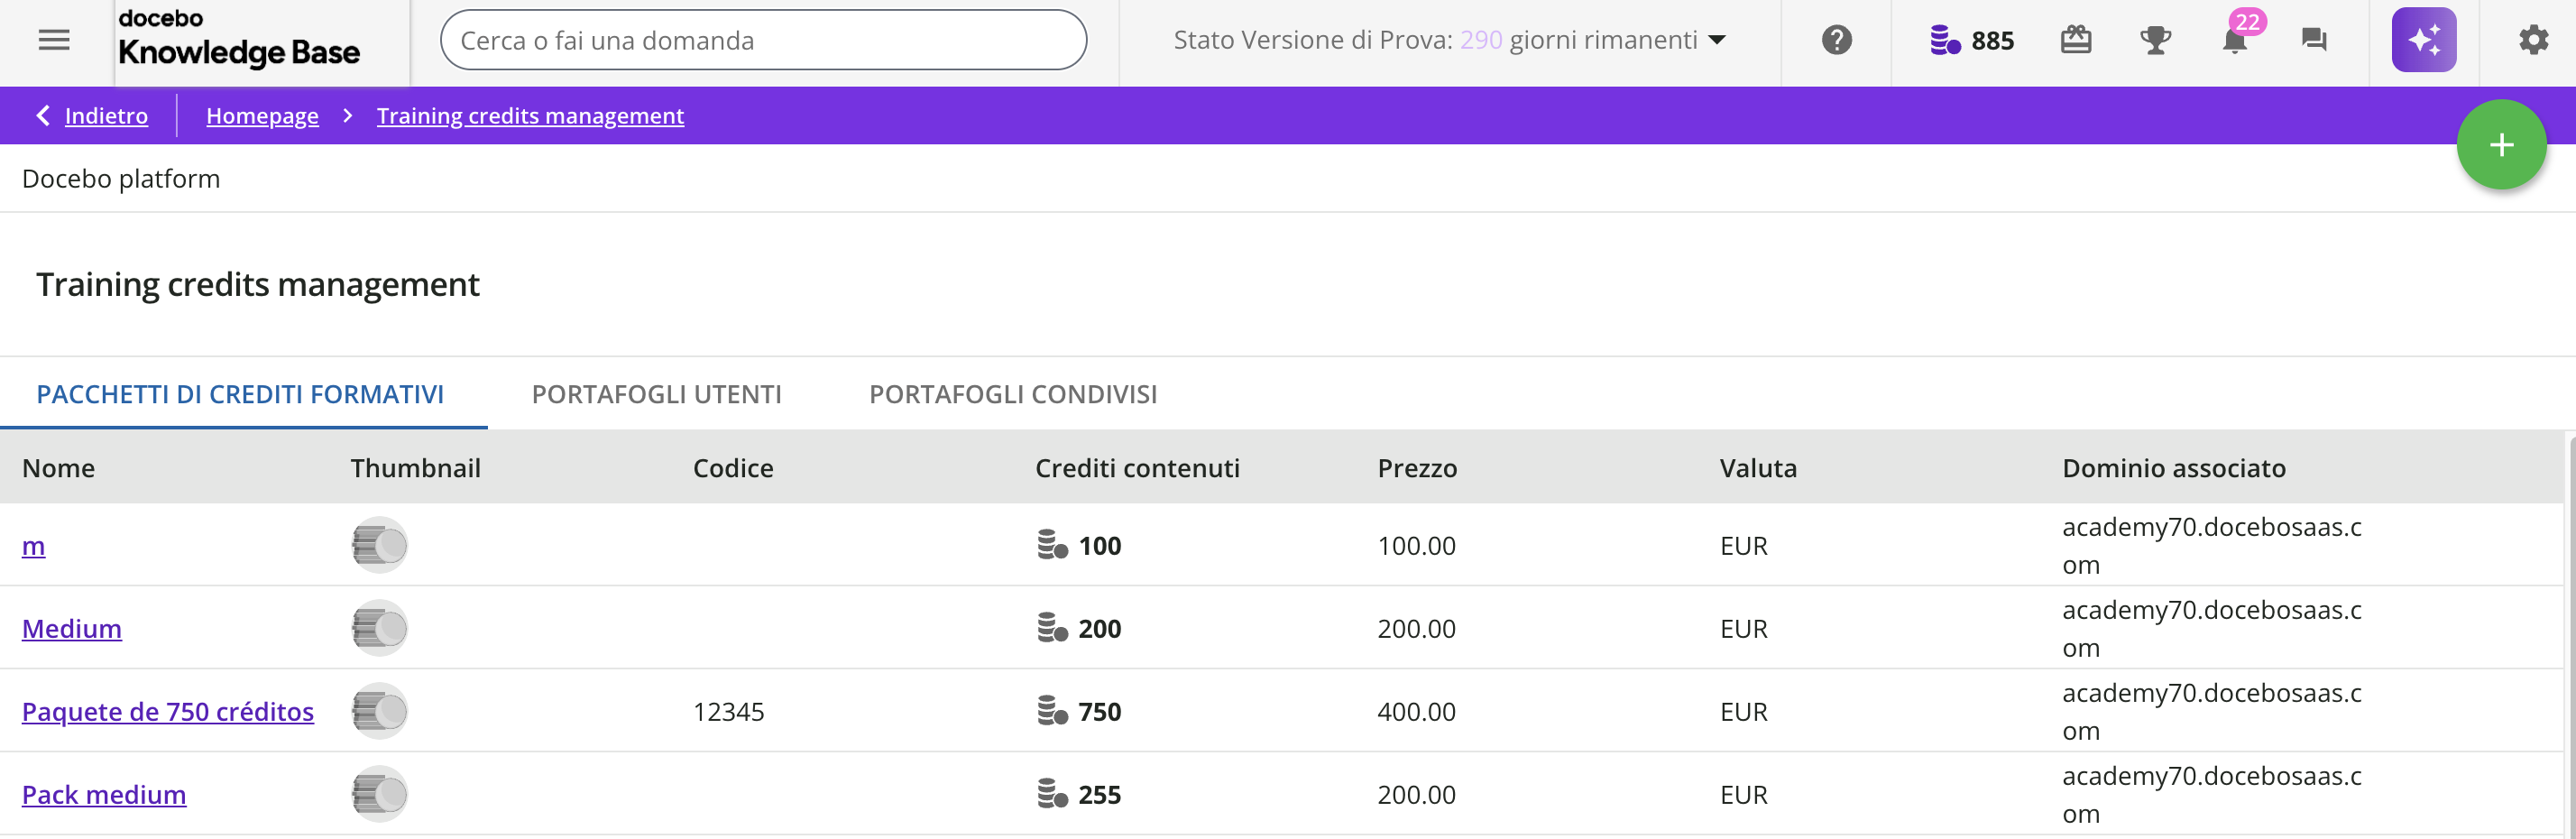The image size is (2576, 839).
Task: Open the Medium credit package link
Action: (72, 628)
